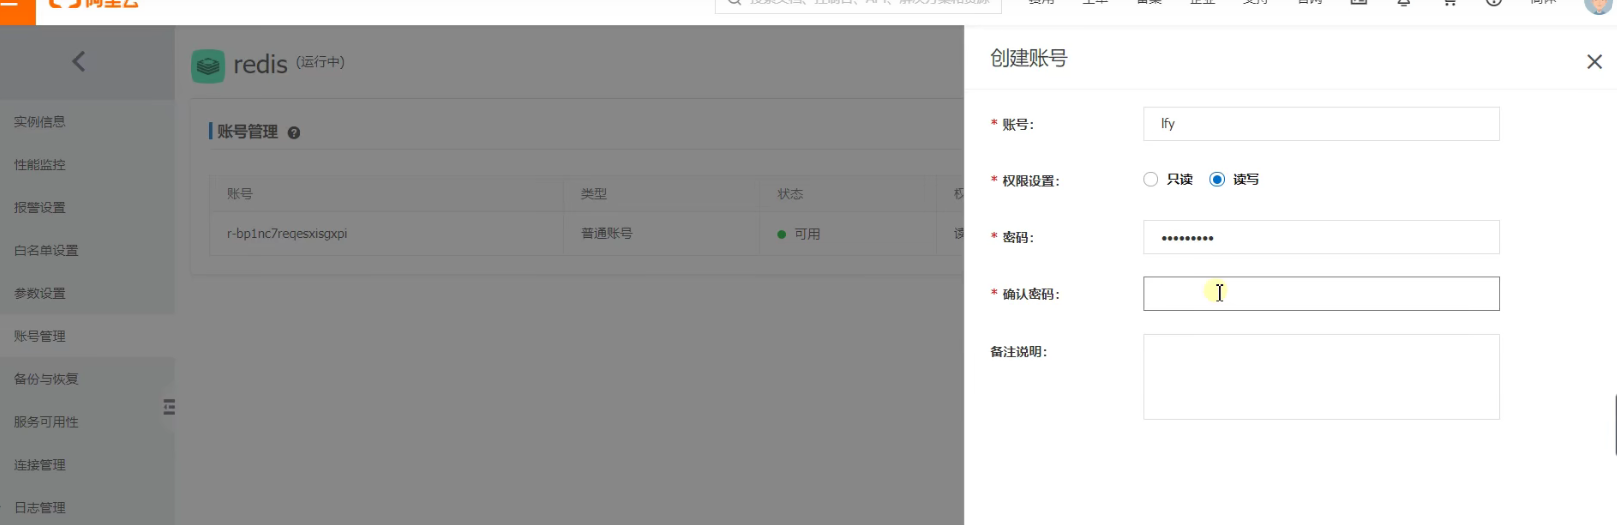Close the 创建账号 panel

(1594, 62)
